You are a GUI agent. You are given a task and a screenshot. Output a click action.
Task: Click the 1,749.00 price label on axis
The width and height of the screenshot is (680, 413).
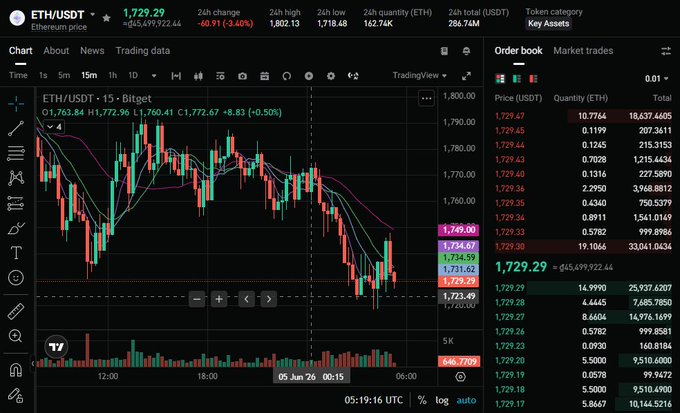coord(459,230)
